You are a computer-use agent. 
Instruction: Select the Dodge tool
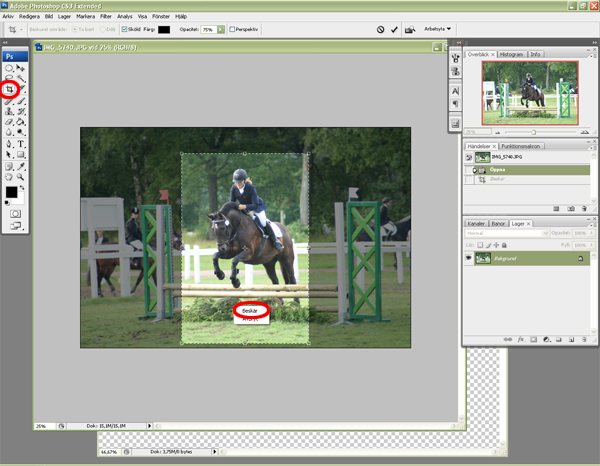pyautogui.click(x=21, y=132)
